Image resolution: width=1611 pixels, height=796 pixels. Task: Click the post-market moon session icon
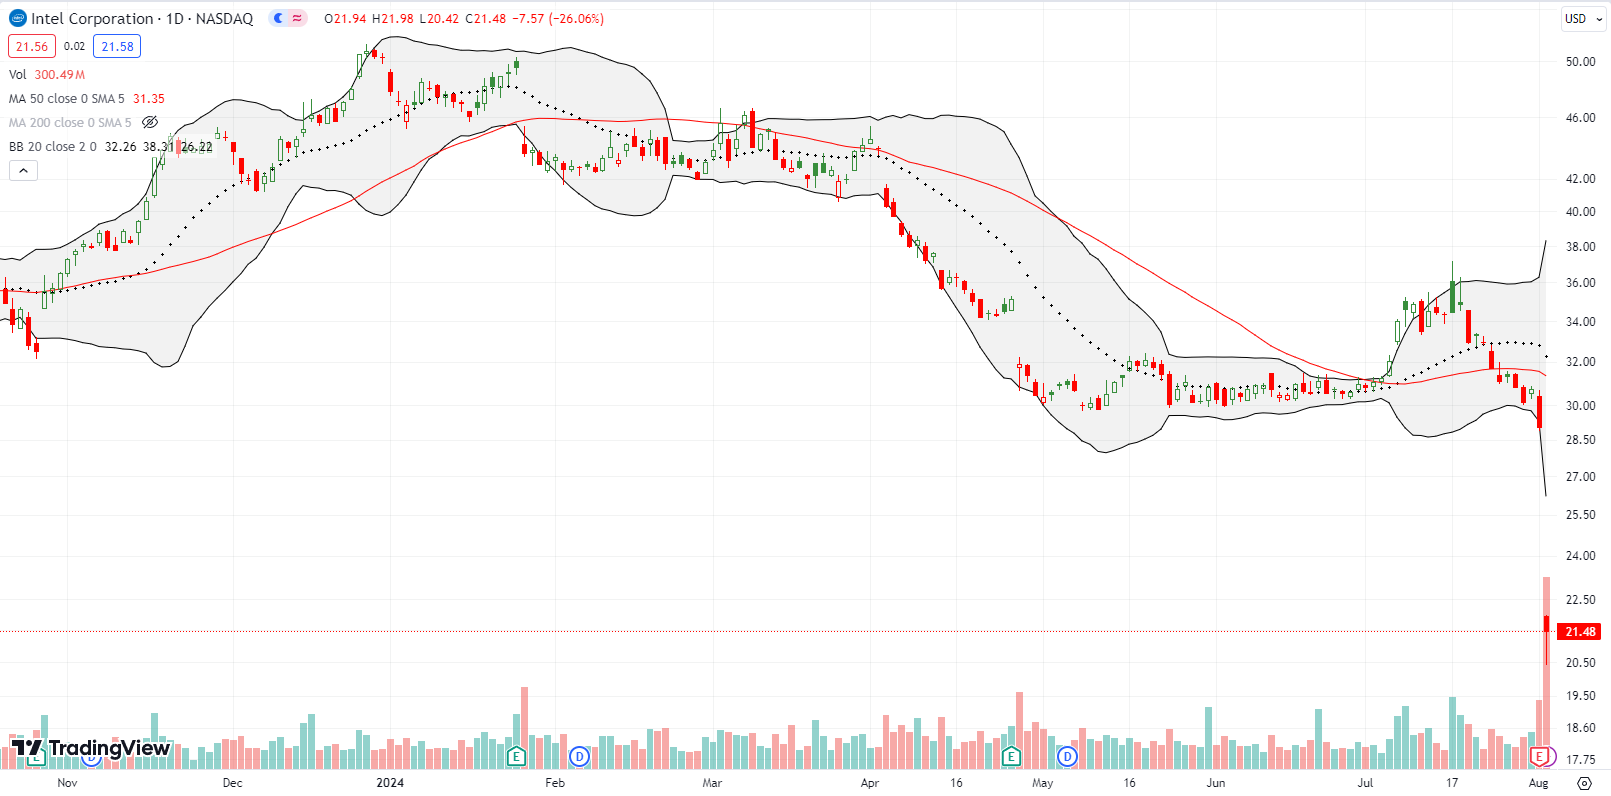pyautogui.click(x=279, y=18)
